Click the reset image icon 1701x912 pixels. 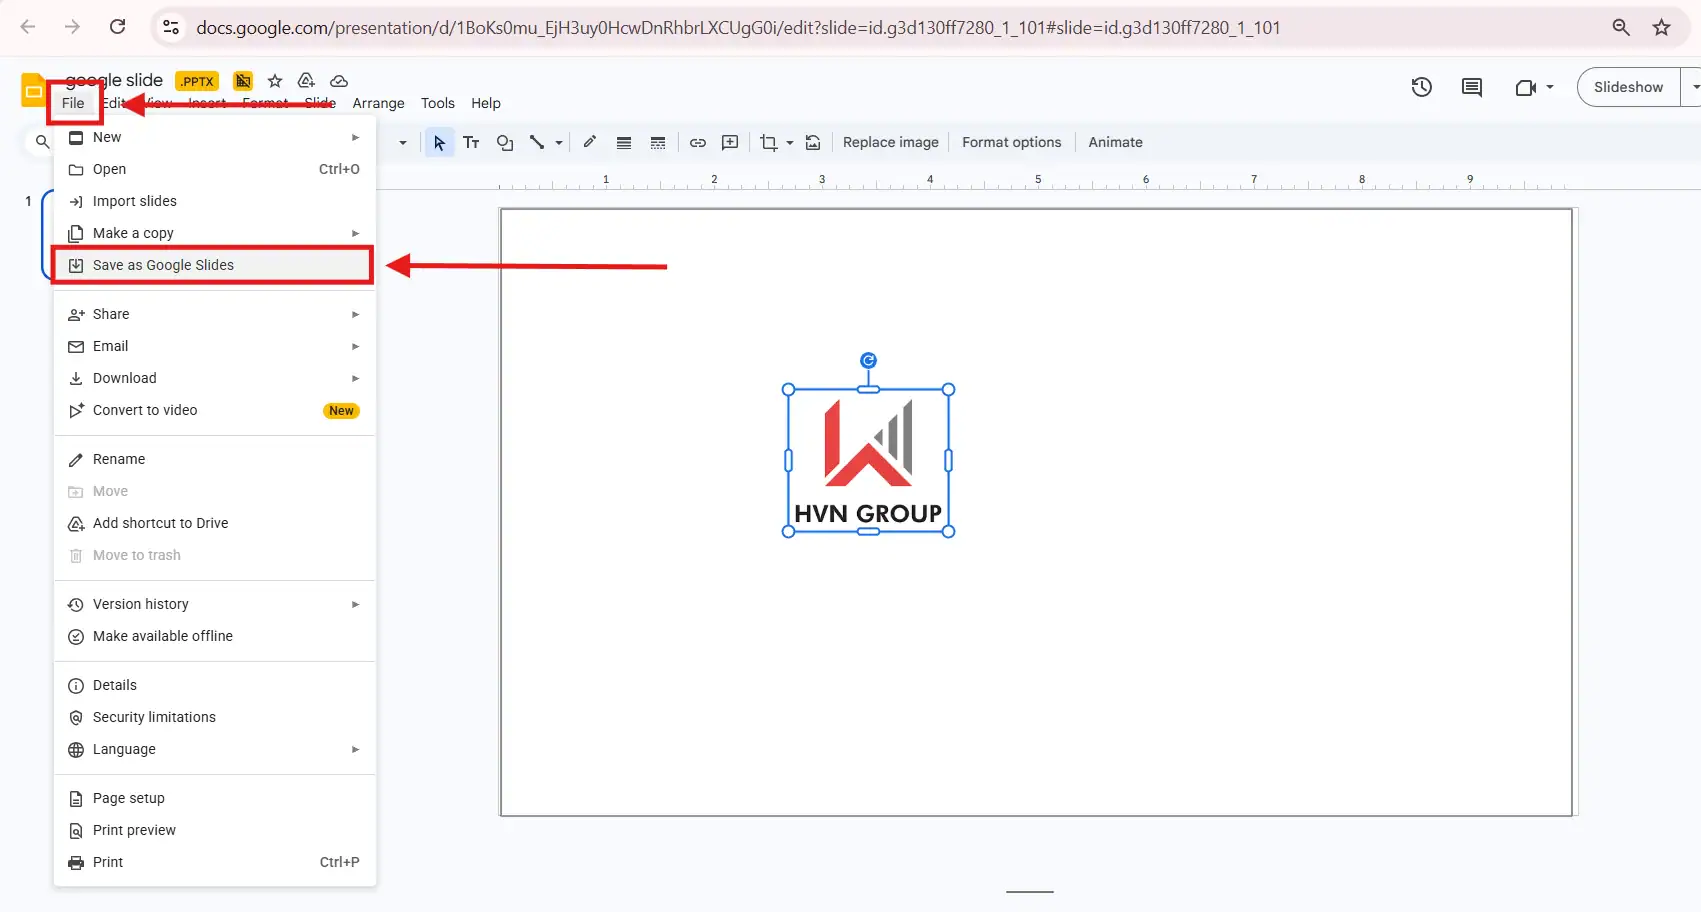click(813, 143)
